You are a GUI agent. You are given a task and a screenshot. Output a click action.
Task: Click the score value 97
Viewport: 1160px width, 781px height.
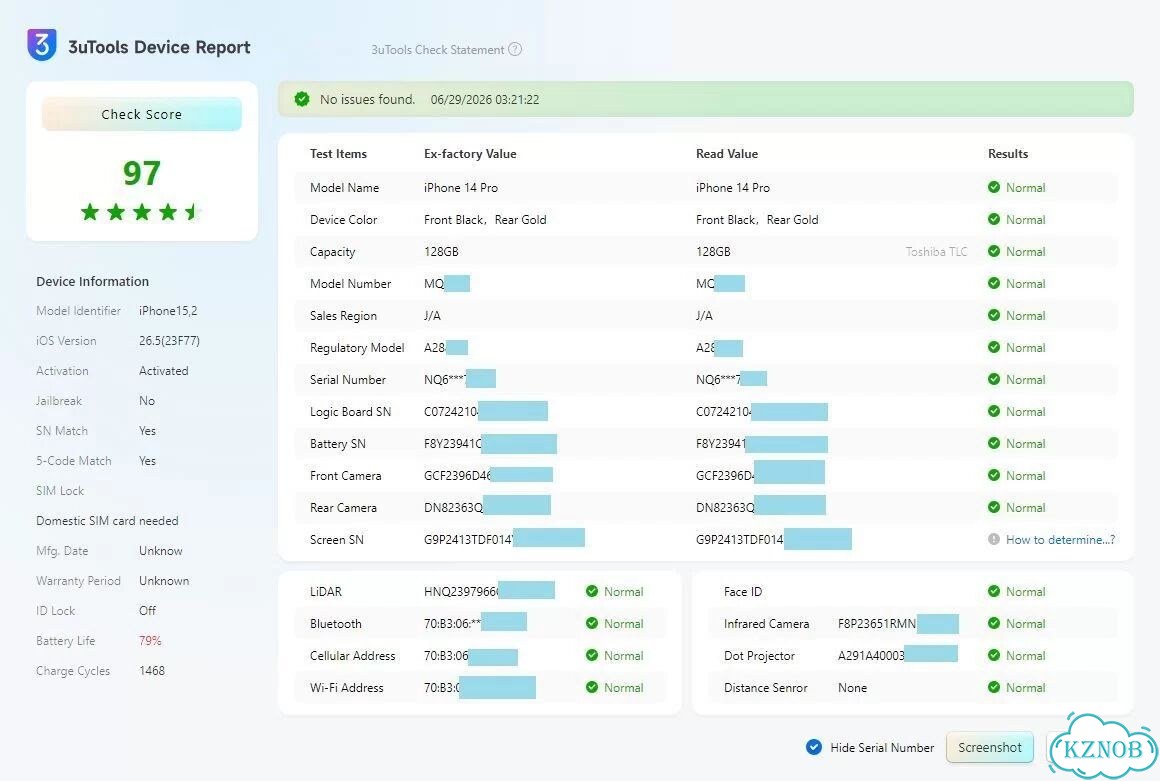tap(141, 173)
